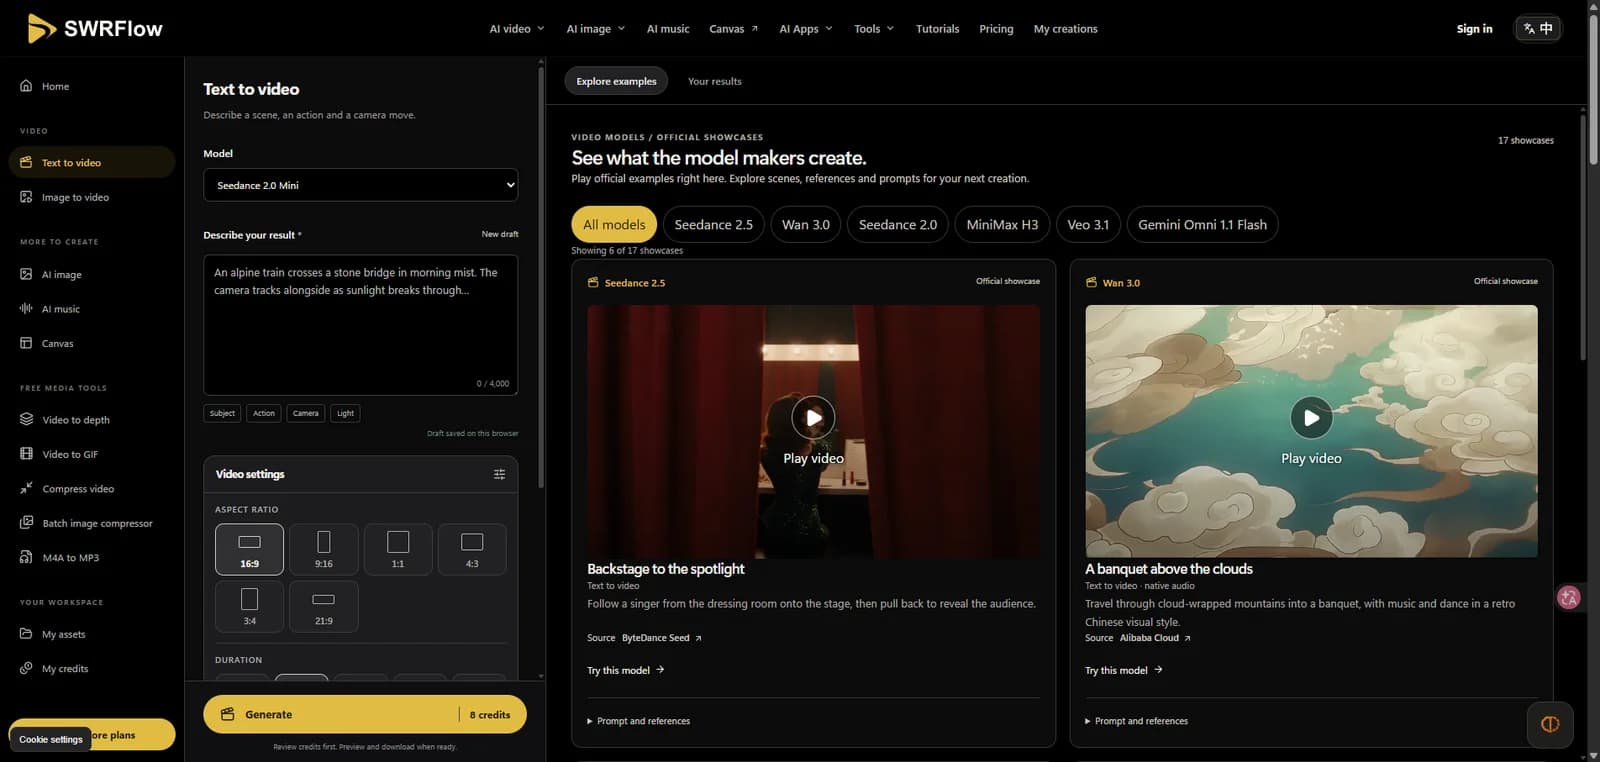Open the Seedance 2.0 Mini model dropdown
The width and height of the screenshot is (1600, 762).
(361, 185)
